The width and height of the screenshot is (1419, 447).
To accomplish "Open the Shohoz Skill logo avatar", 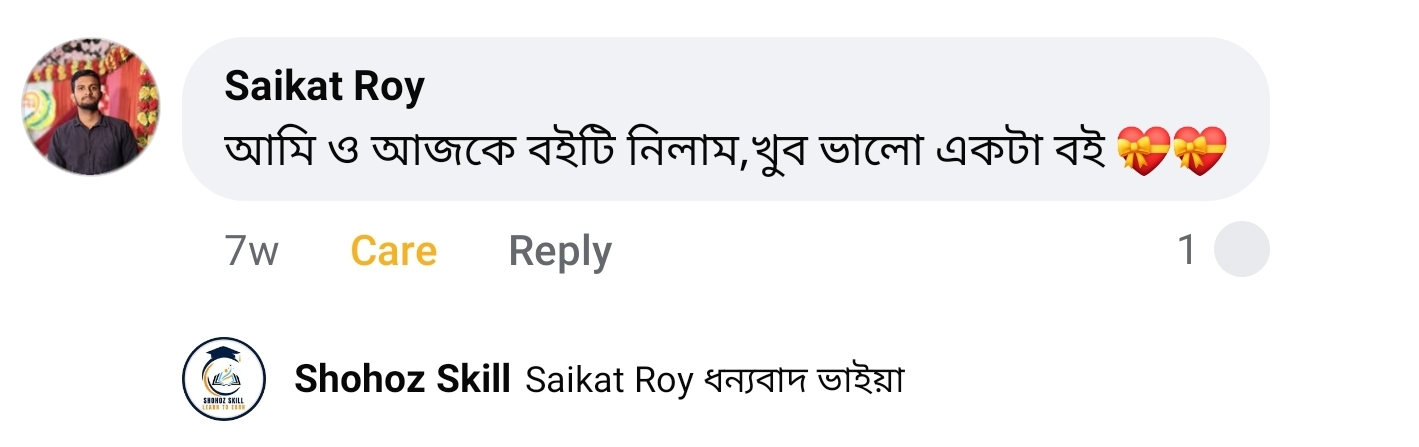I will (x=224, y=379).
